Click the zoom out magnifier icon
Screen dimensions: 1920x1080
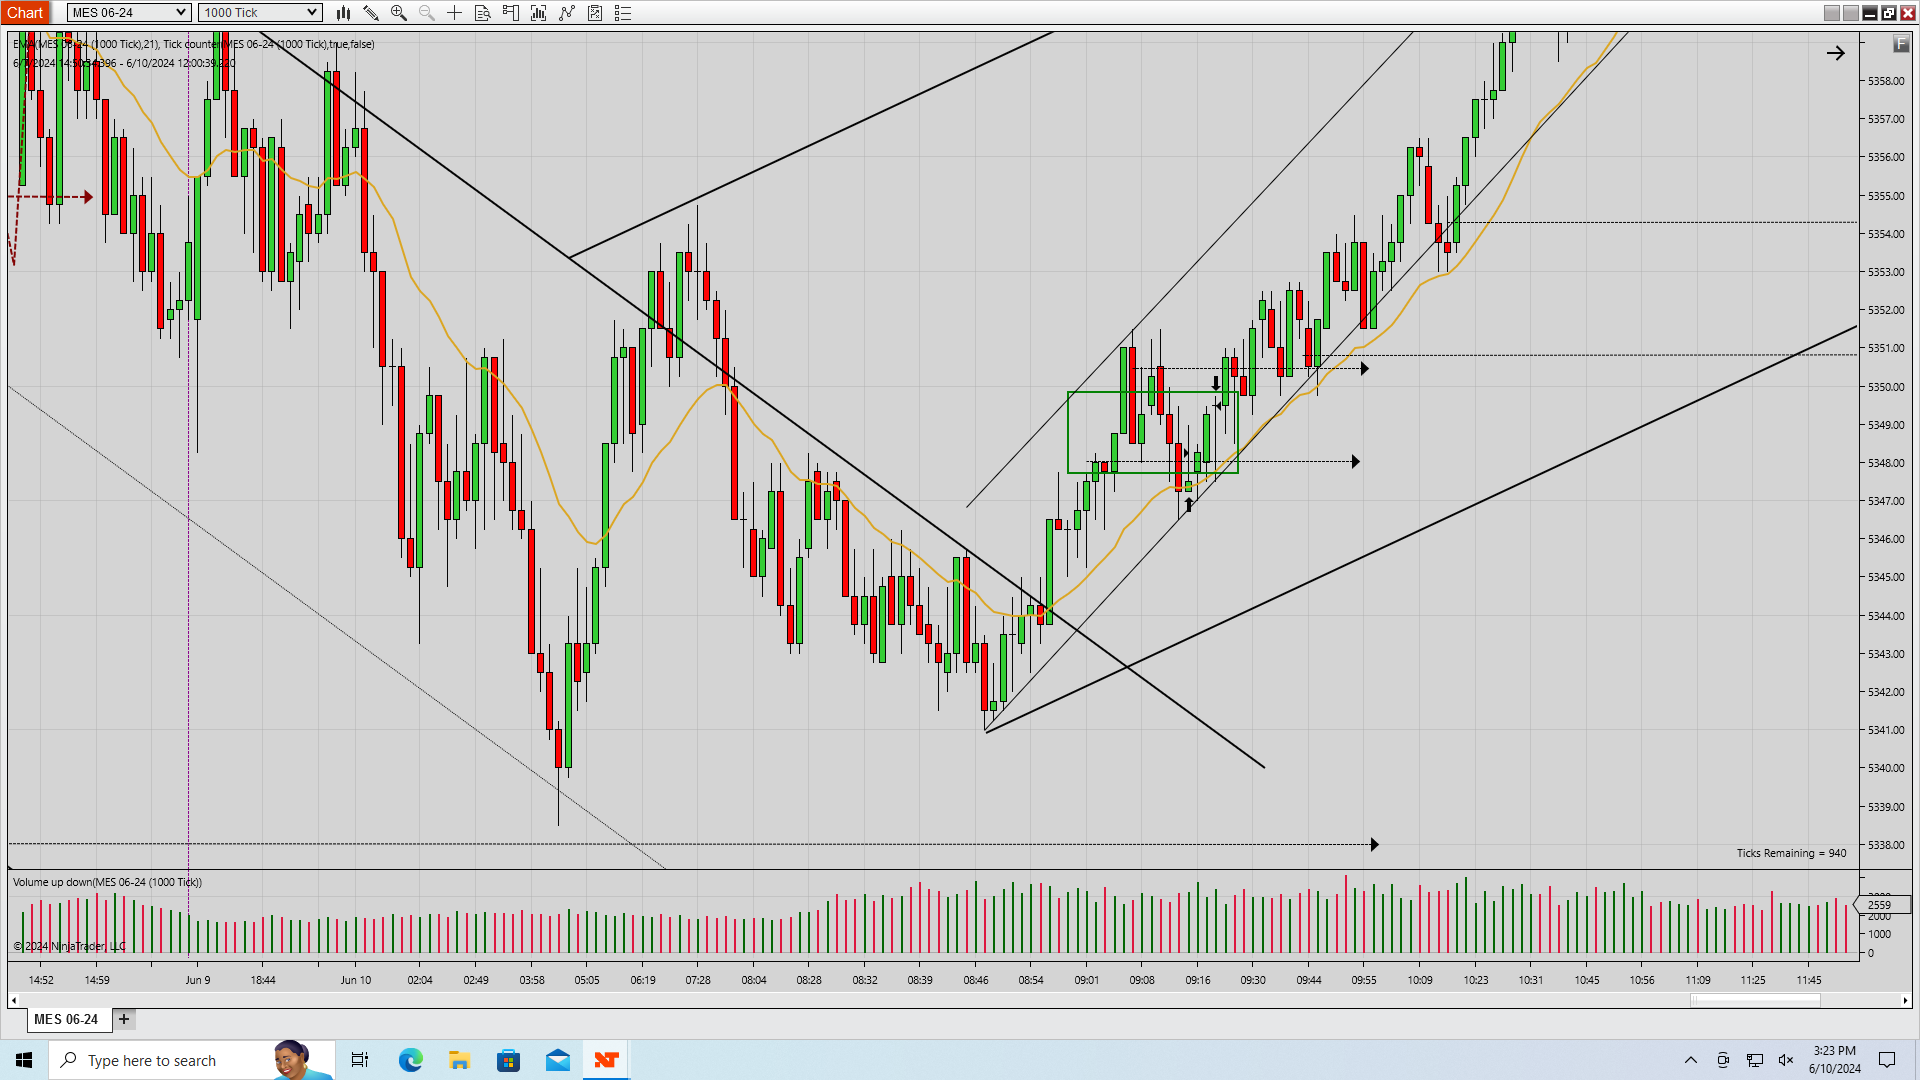click(x=427, y=13)
